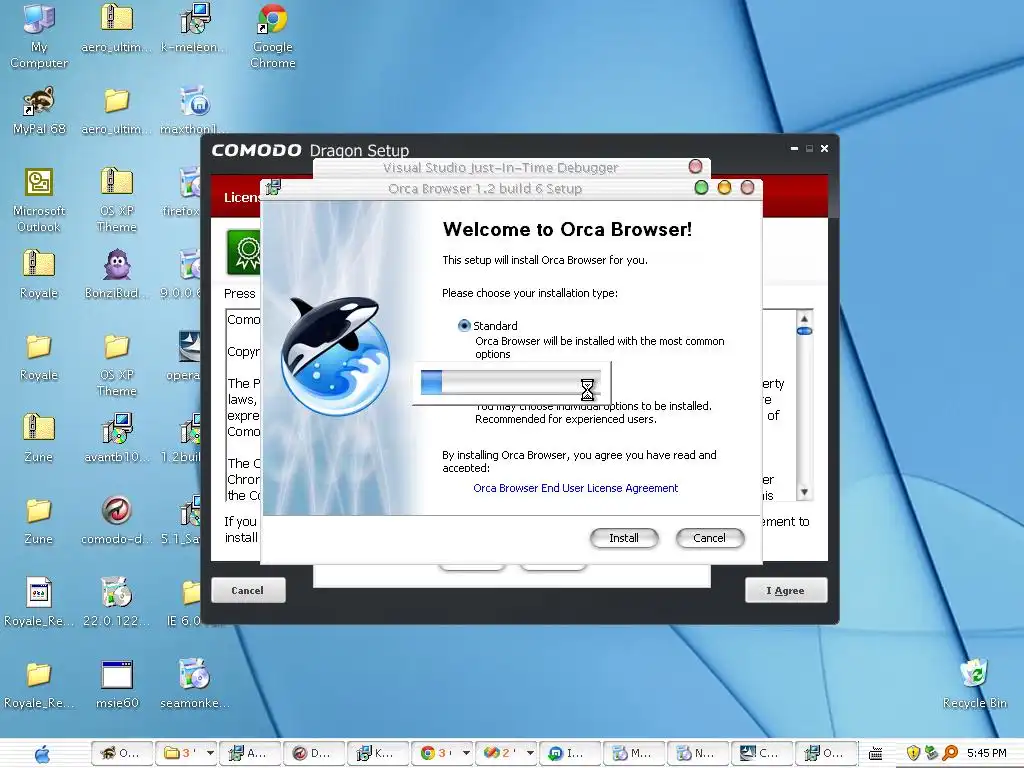1024x768 pixels.
Task: Click the keyboard icon in the taskbar
Action: [x=876, y=754]
